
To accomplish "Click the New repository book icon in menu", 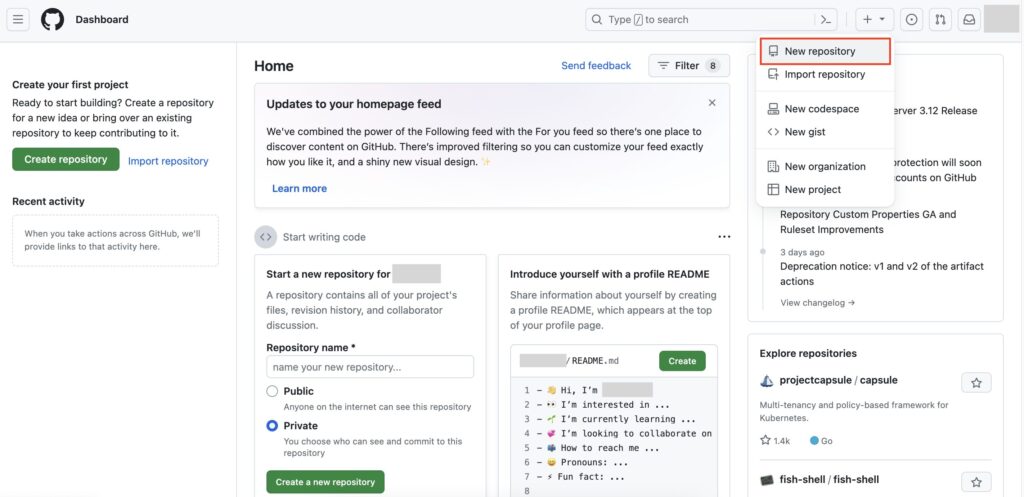I will pyautogui.click(x=773, y=51).
